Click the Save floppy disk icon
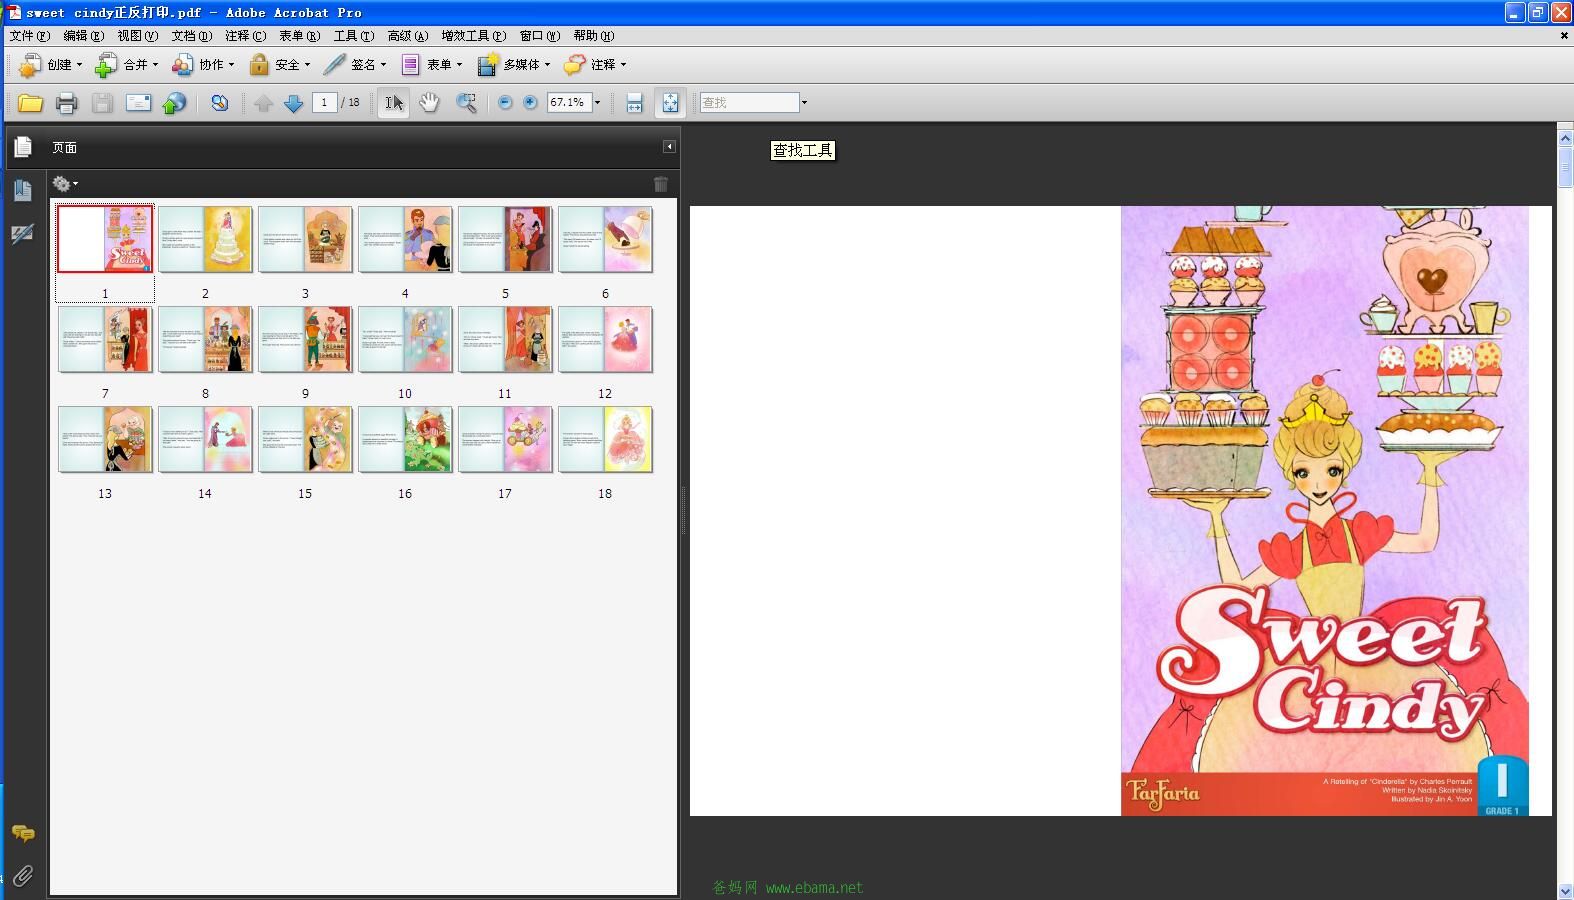The image size is (1574, 900). coord(102,102)
